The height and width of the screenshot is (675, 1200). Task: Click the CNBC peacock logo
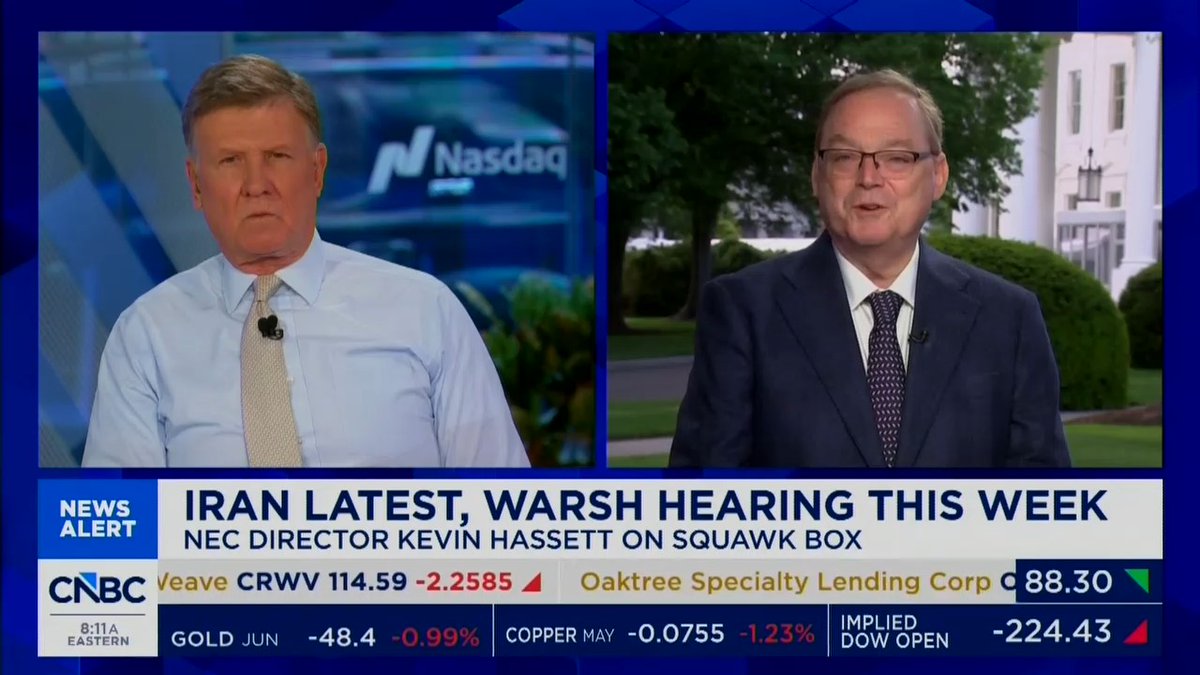click(98, 589)
